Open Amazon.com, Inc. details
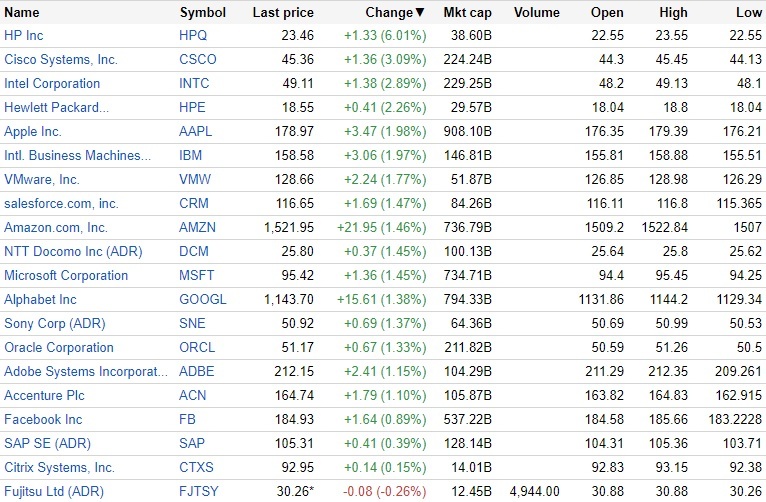Image resolution: width=766 pixels, height=502 pixels. [56, 228]
